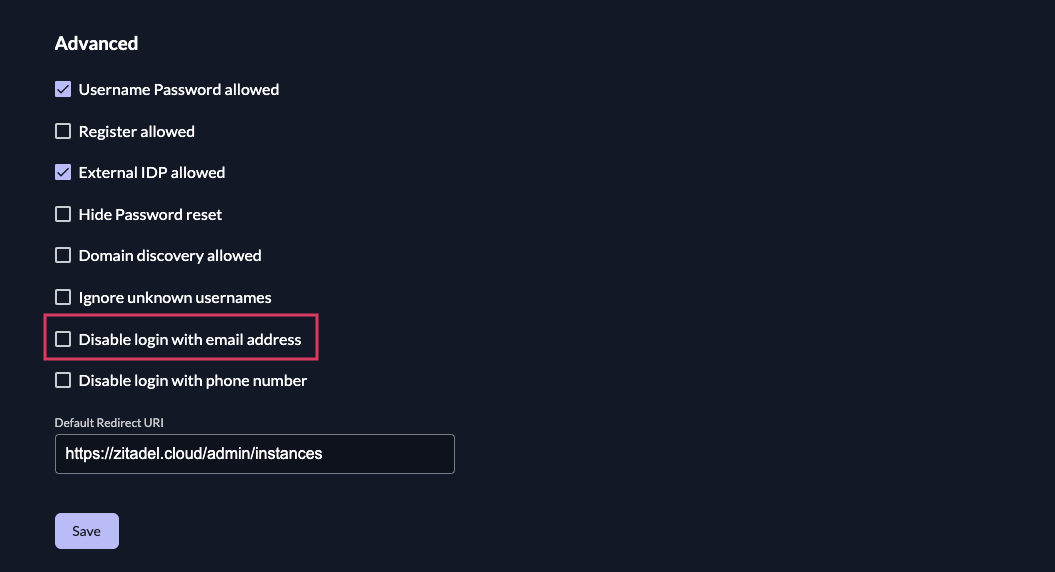This screenshot has height=572, width=1055.
Task: Toggle Disable login with email address checkbox
Action: tap(63, 339)
